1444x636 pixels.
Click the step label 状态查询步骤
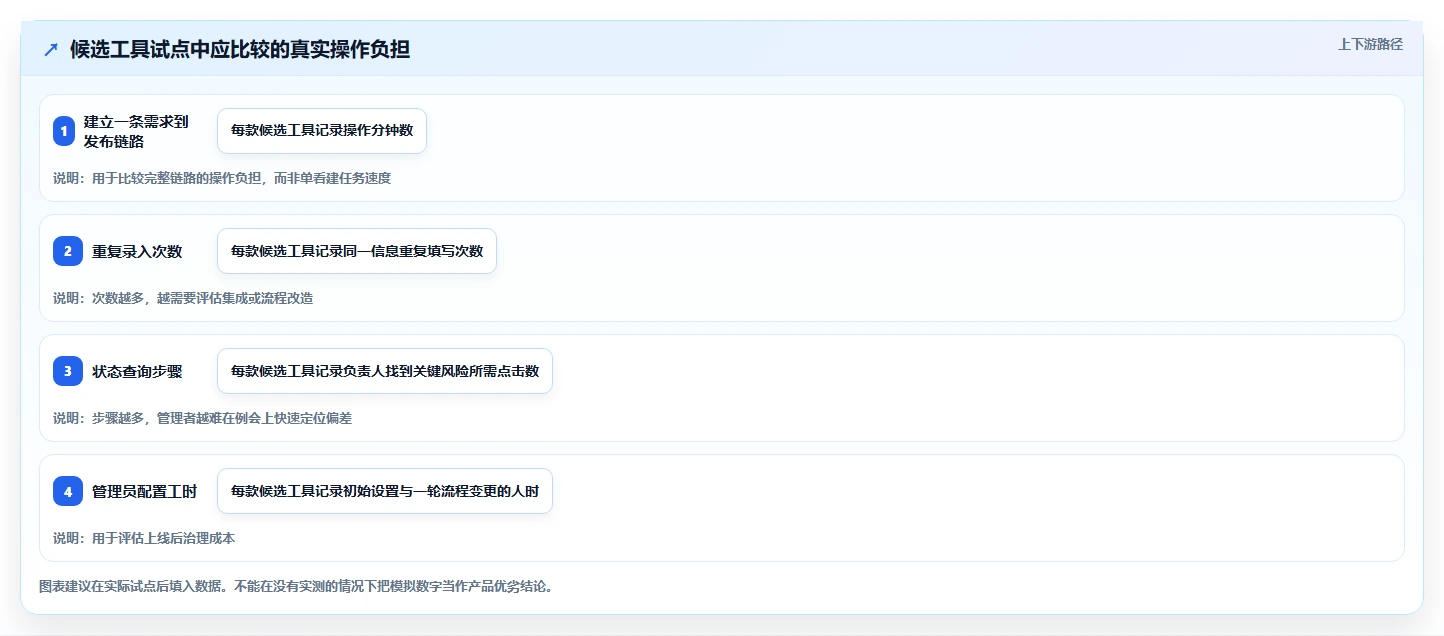pyautogui.click(x=137, y=371)
